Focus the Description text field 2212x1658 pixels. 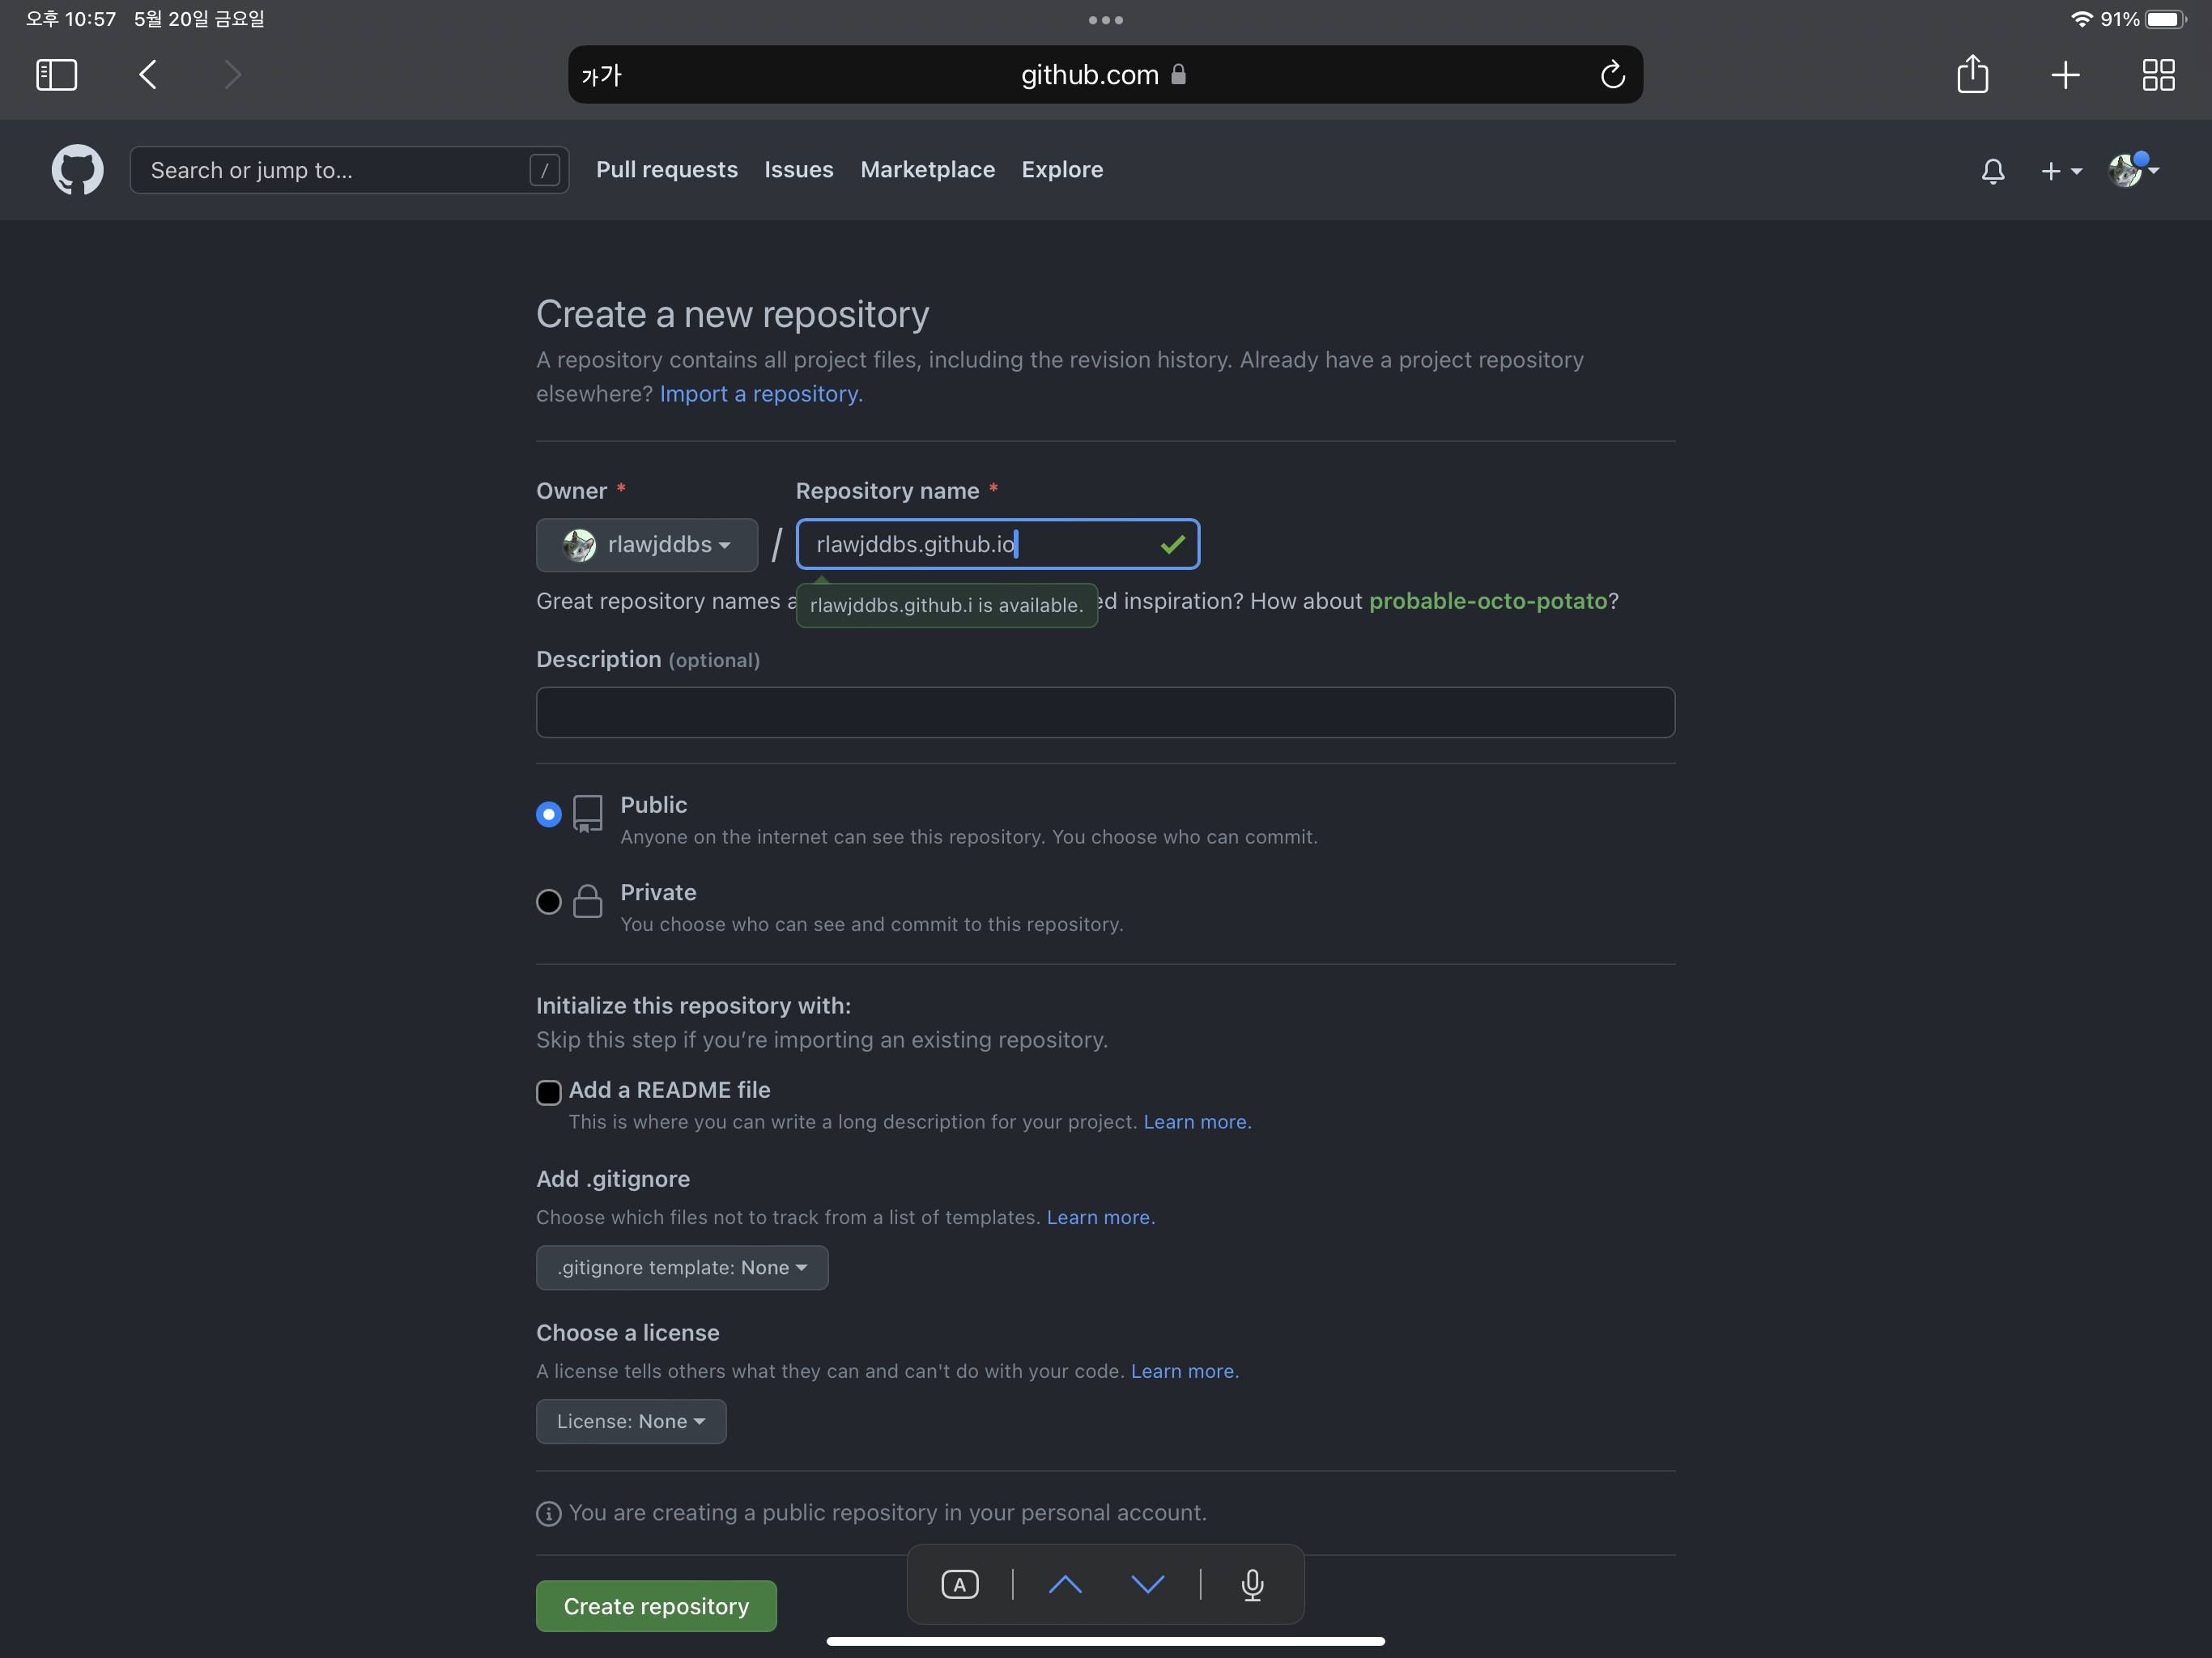pyautogui.click(x=1105, y=712)
